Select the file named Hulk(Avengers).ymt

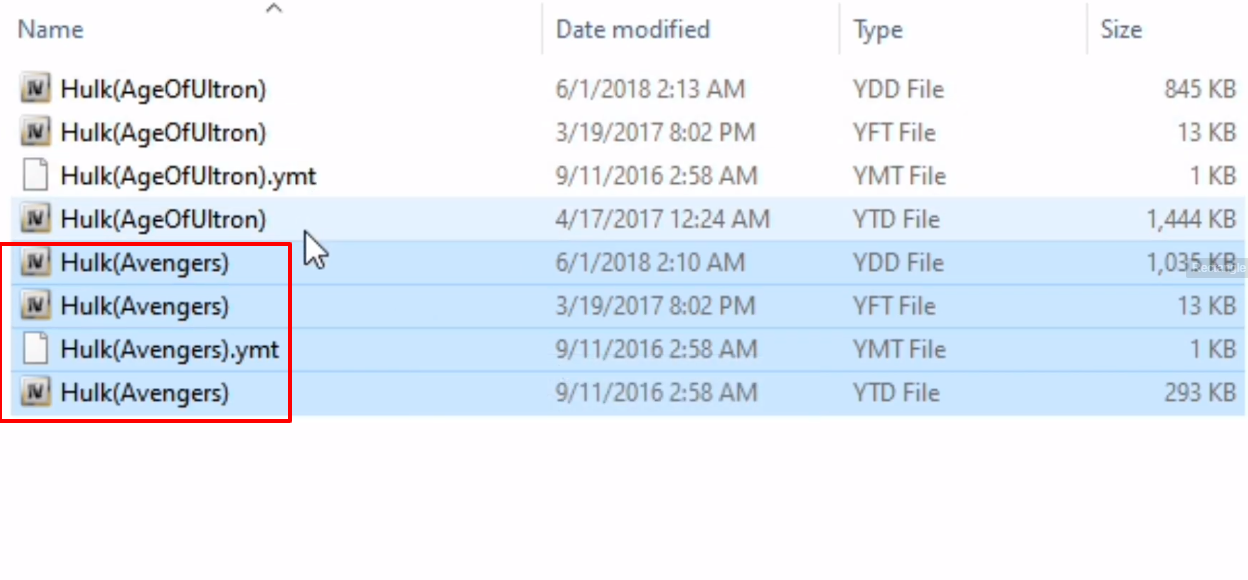170,349
